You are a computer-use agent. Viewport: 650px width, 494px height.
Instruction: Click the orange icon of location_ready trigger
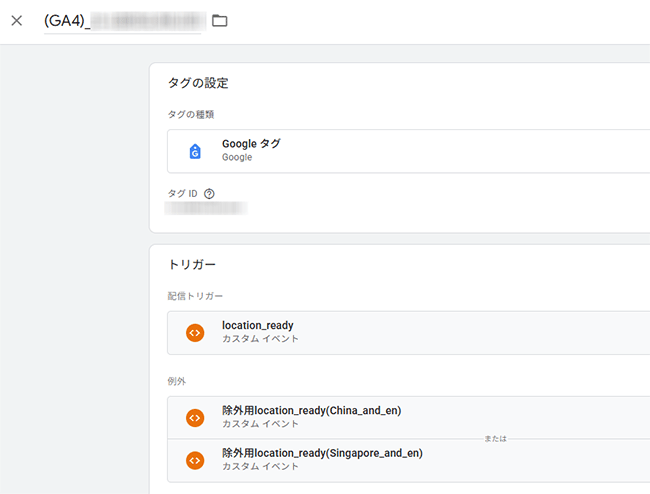click(x=195, y=333)
